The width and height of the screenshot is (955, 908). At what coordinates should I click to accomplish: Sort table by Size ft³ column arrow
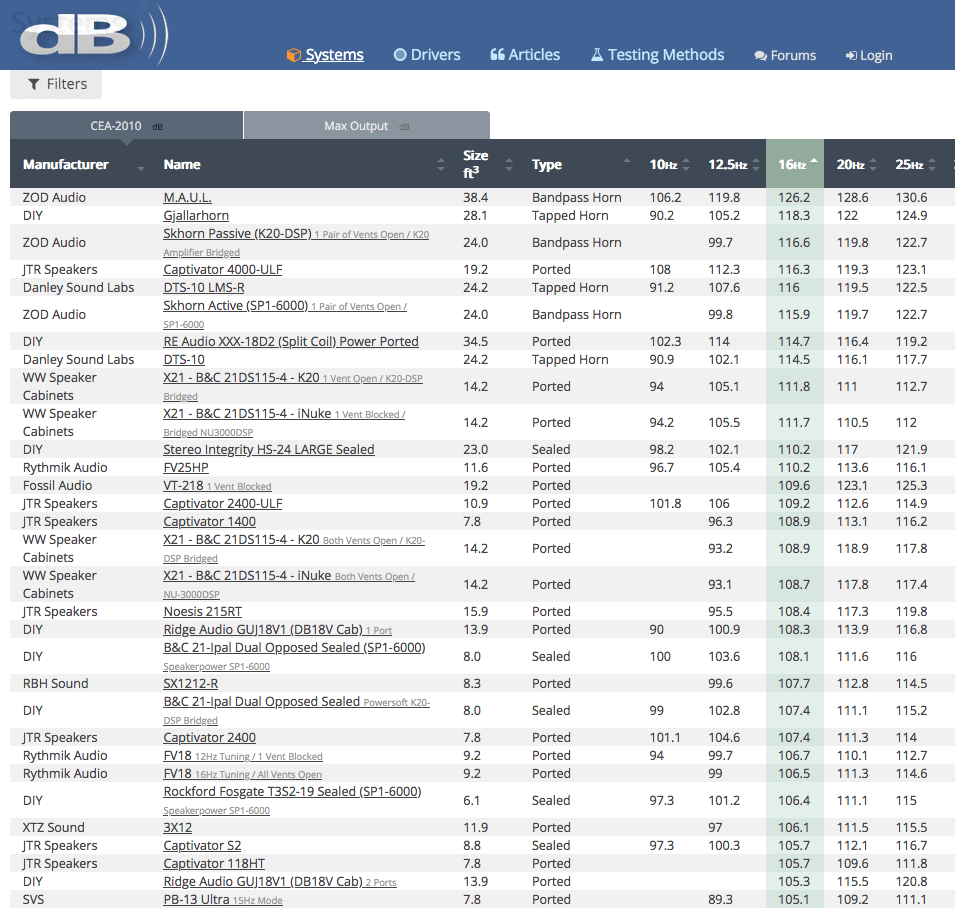pos(509,164)
